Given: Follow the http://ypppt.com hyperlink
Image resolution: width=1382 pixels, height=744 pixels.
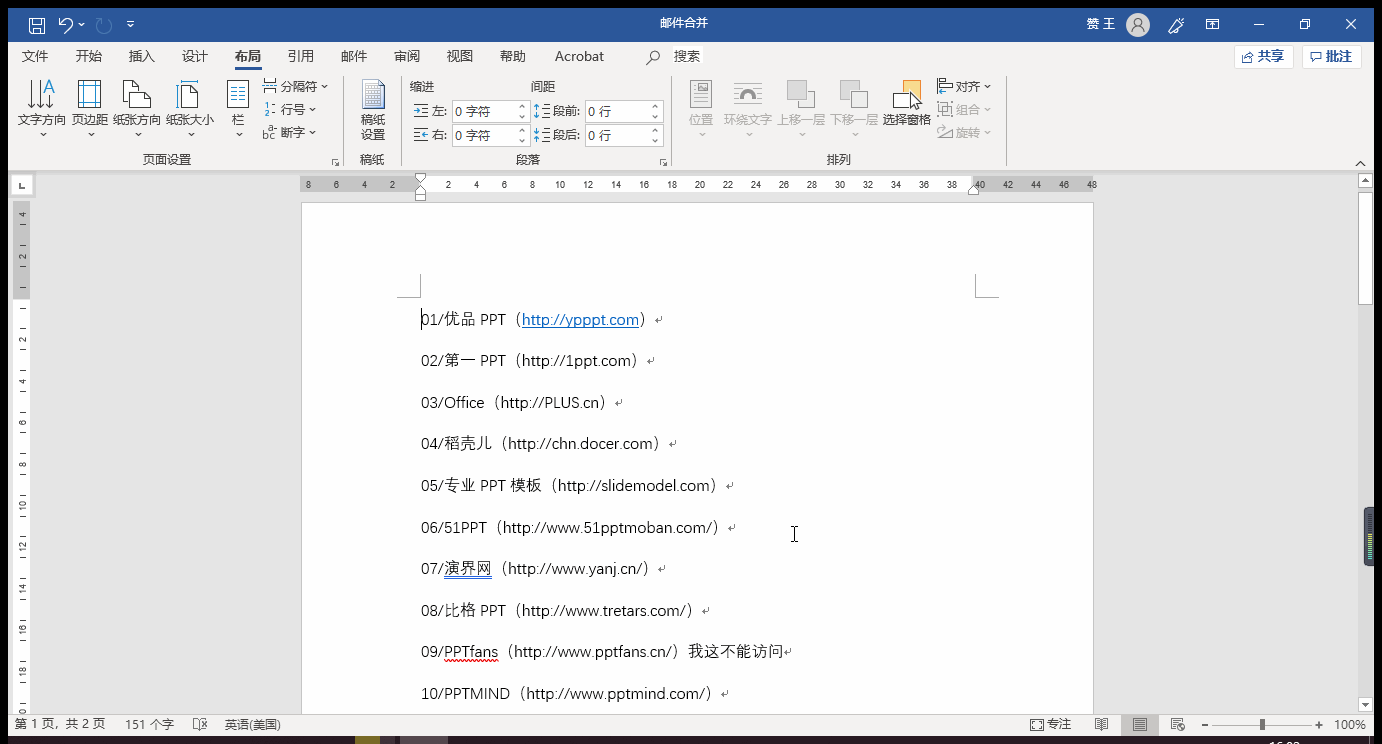Looking at the screenshot, I should tap(578, 319).
